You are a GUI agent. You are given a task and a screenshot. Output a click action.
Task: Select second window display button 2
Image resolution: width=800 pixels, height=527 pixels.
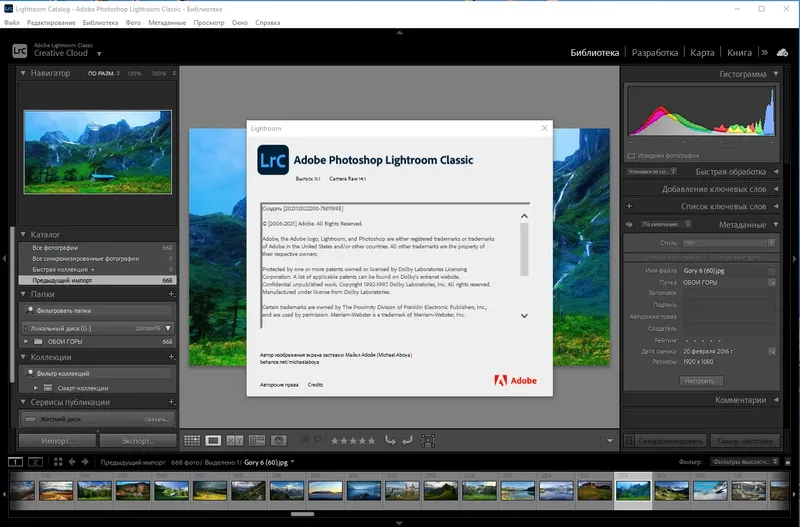coord(35,462)
